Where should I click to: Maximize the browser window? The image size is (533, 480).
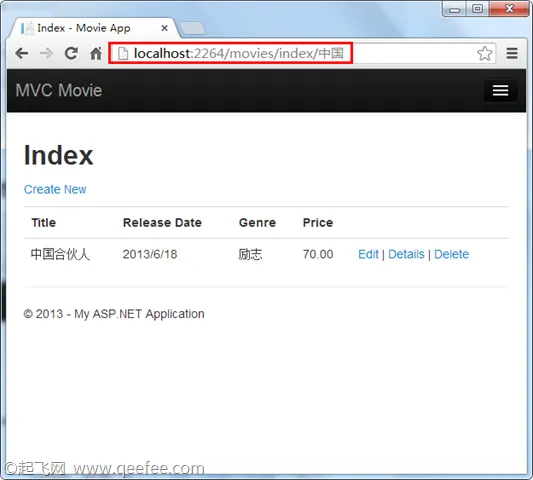coord(478,8)
